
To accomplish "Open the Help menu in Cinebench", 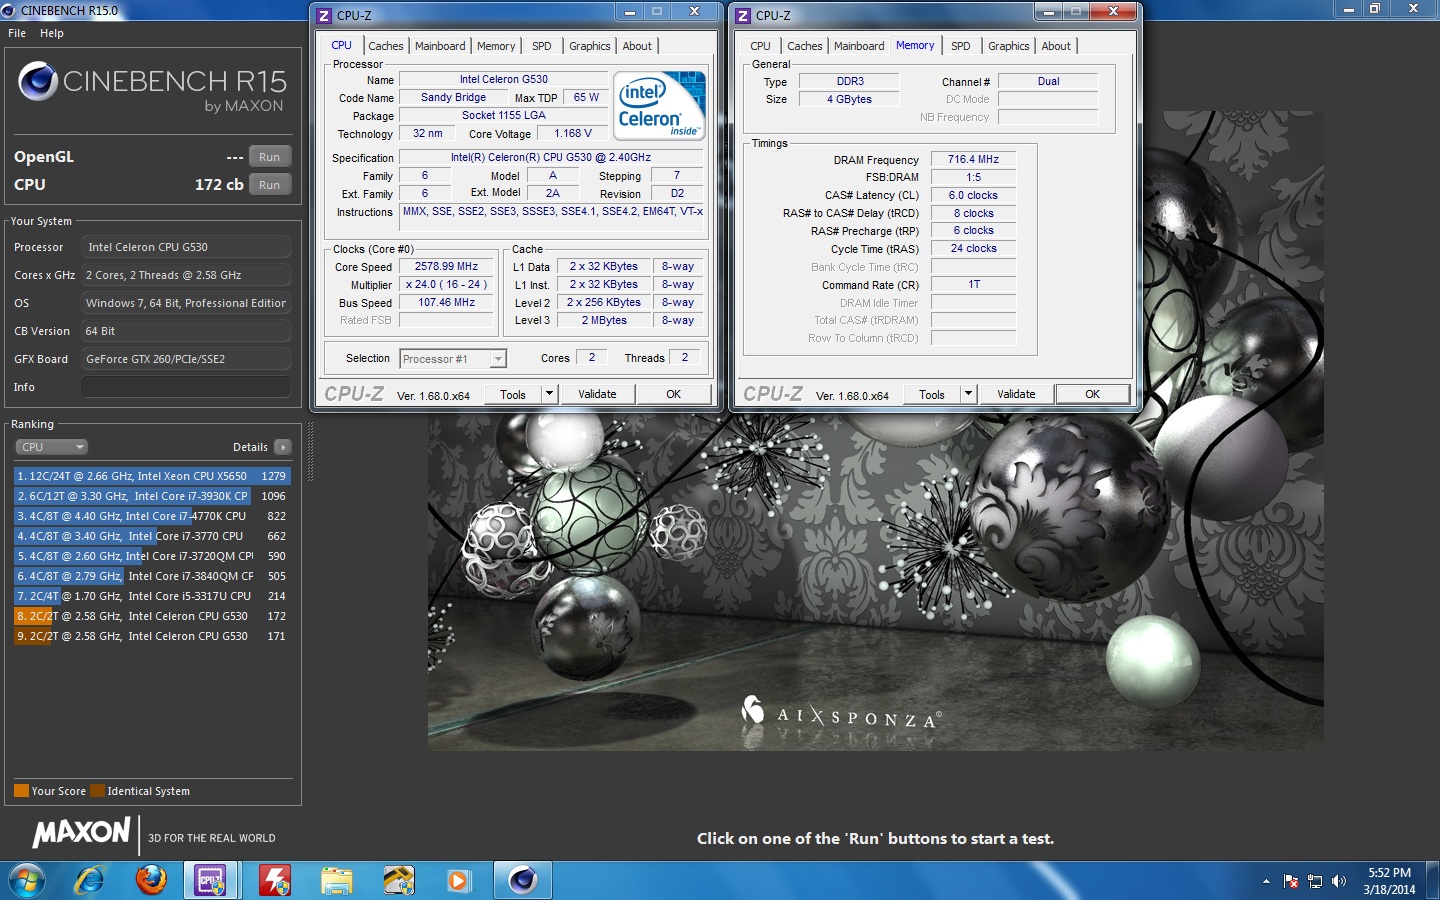I will point(52,33).
